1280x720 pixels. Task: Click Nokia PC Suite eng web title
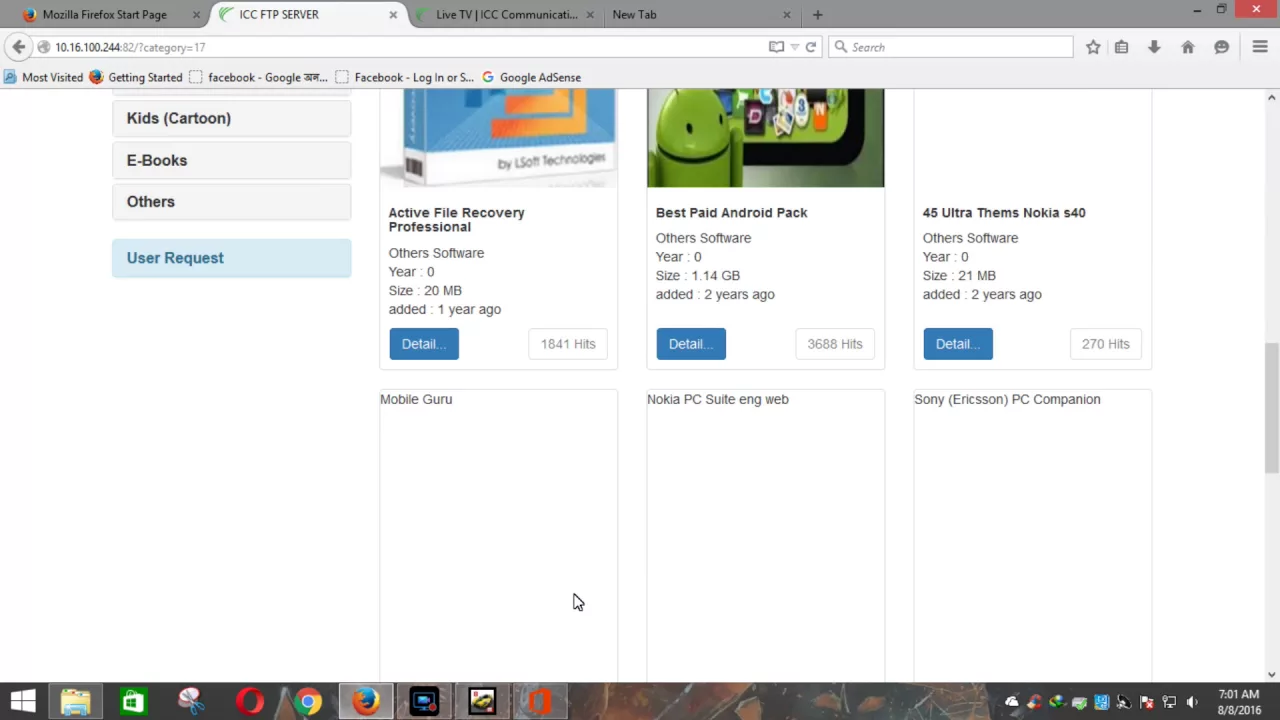718,399
